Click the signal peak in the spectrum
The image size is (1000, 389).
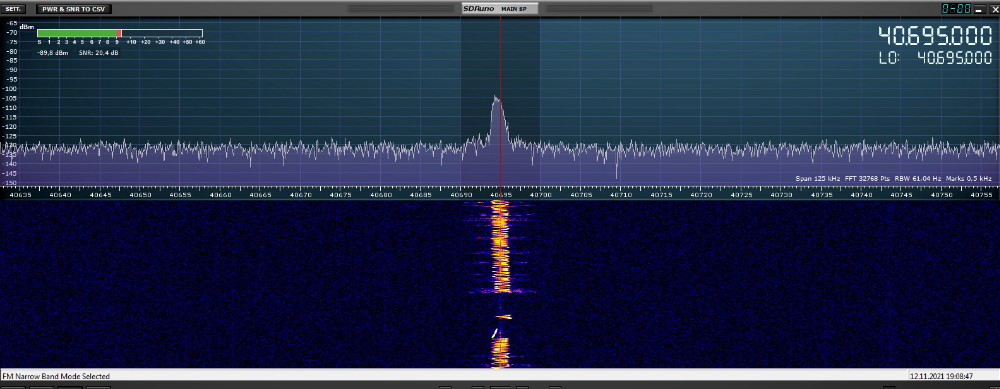496,98
